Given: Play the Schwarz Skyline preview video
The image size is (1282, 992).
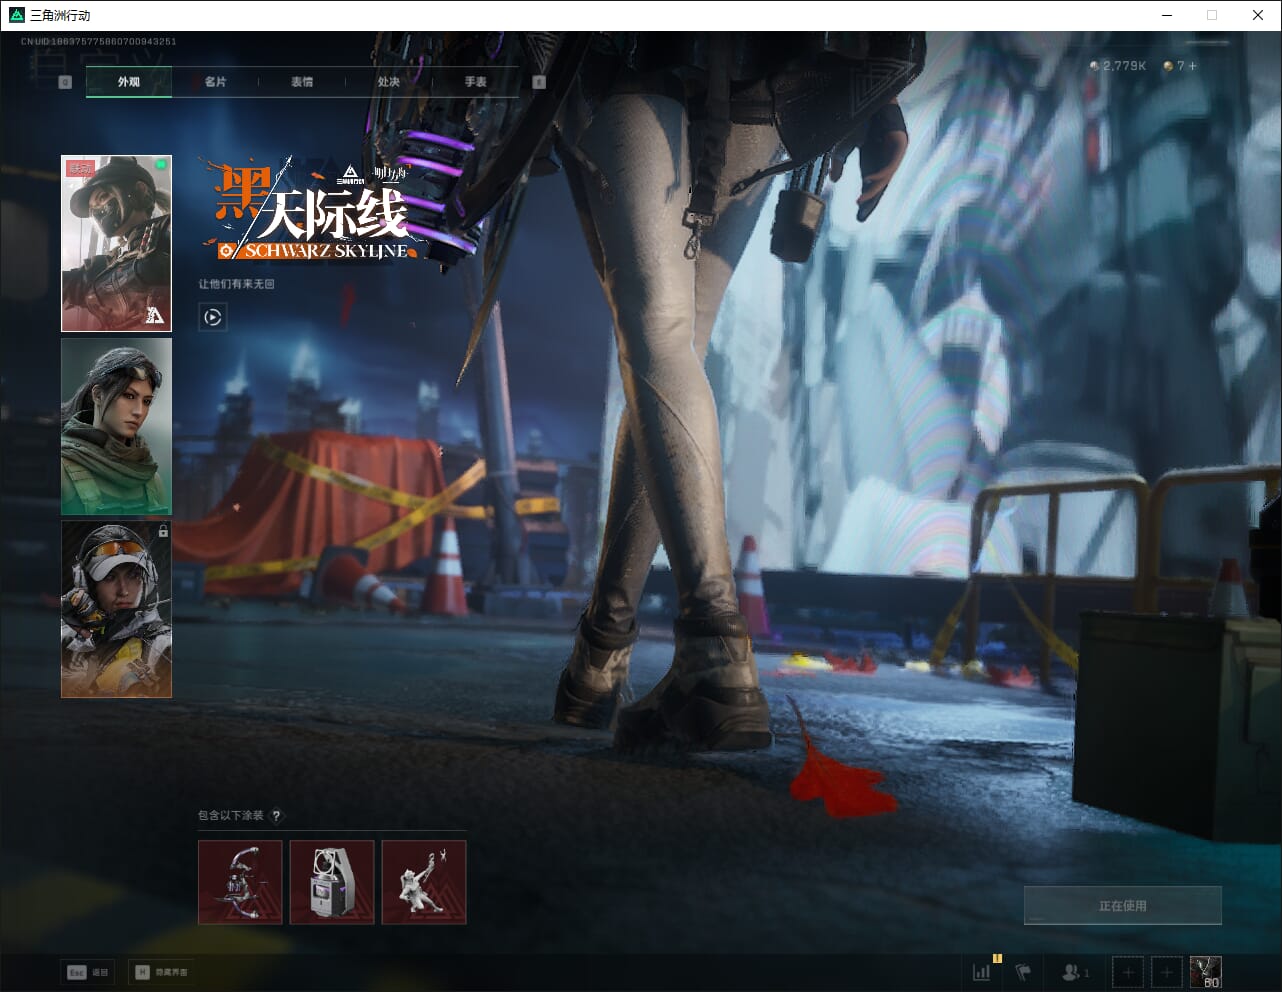Looking at the screenshot, I should [212, 318].
